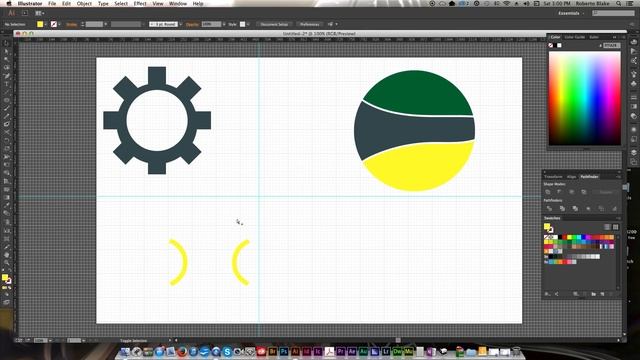
Task: Click search field beside Essentials
Action: (613, 13)
